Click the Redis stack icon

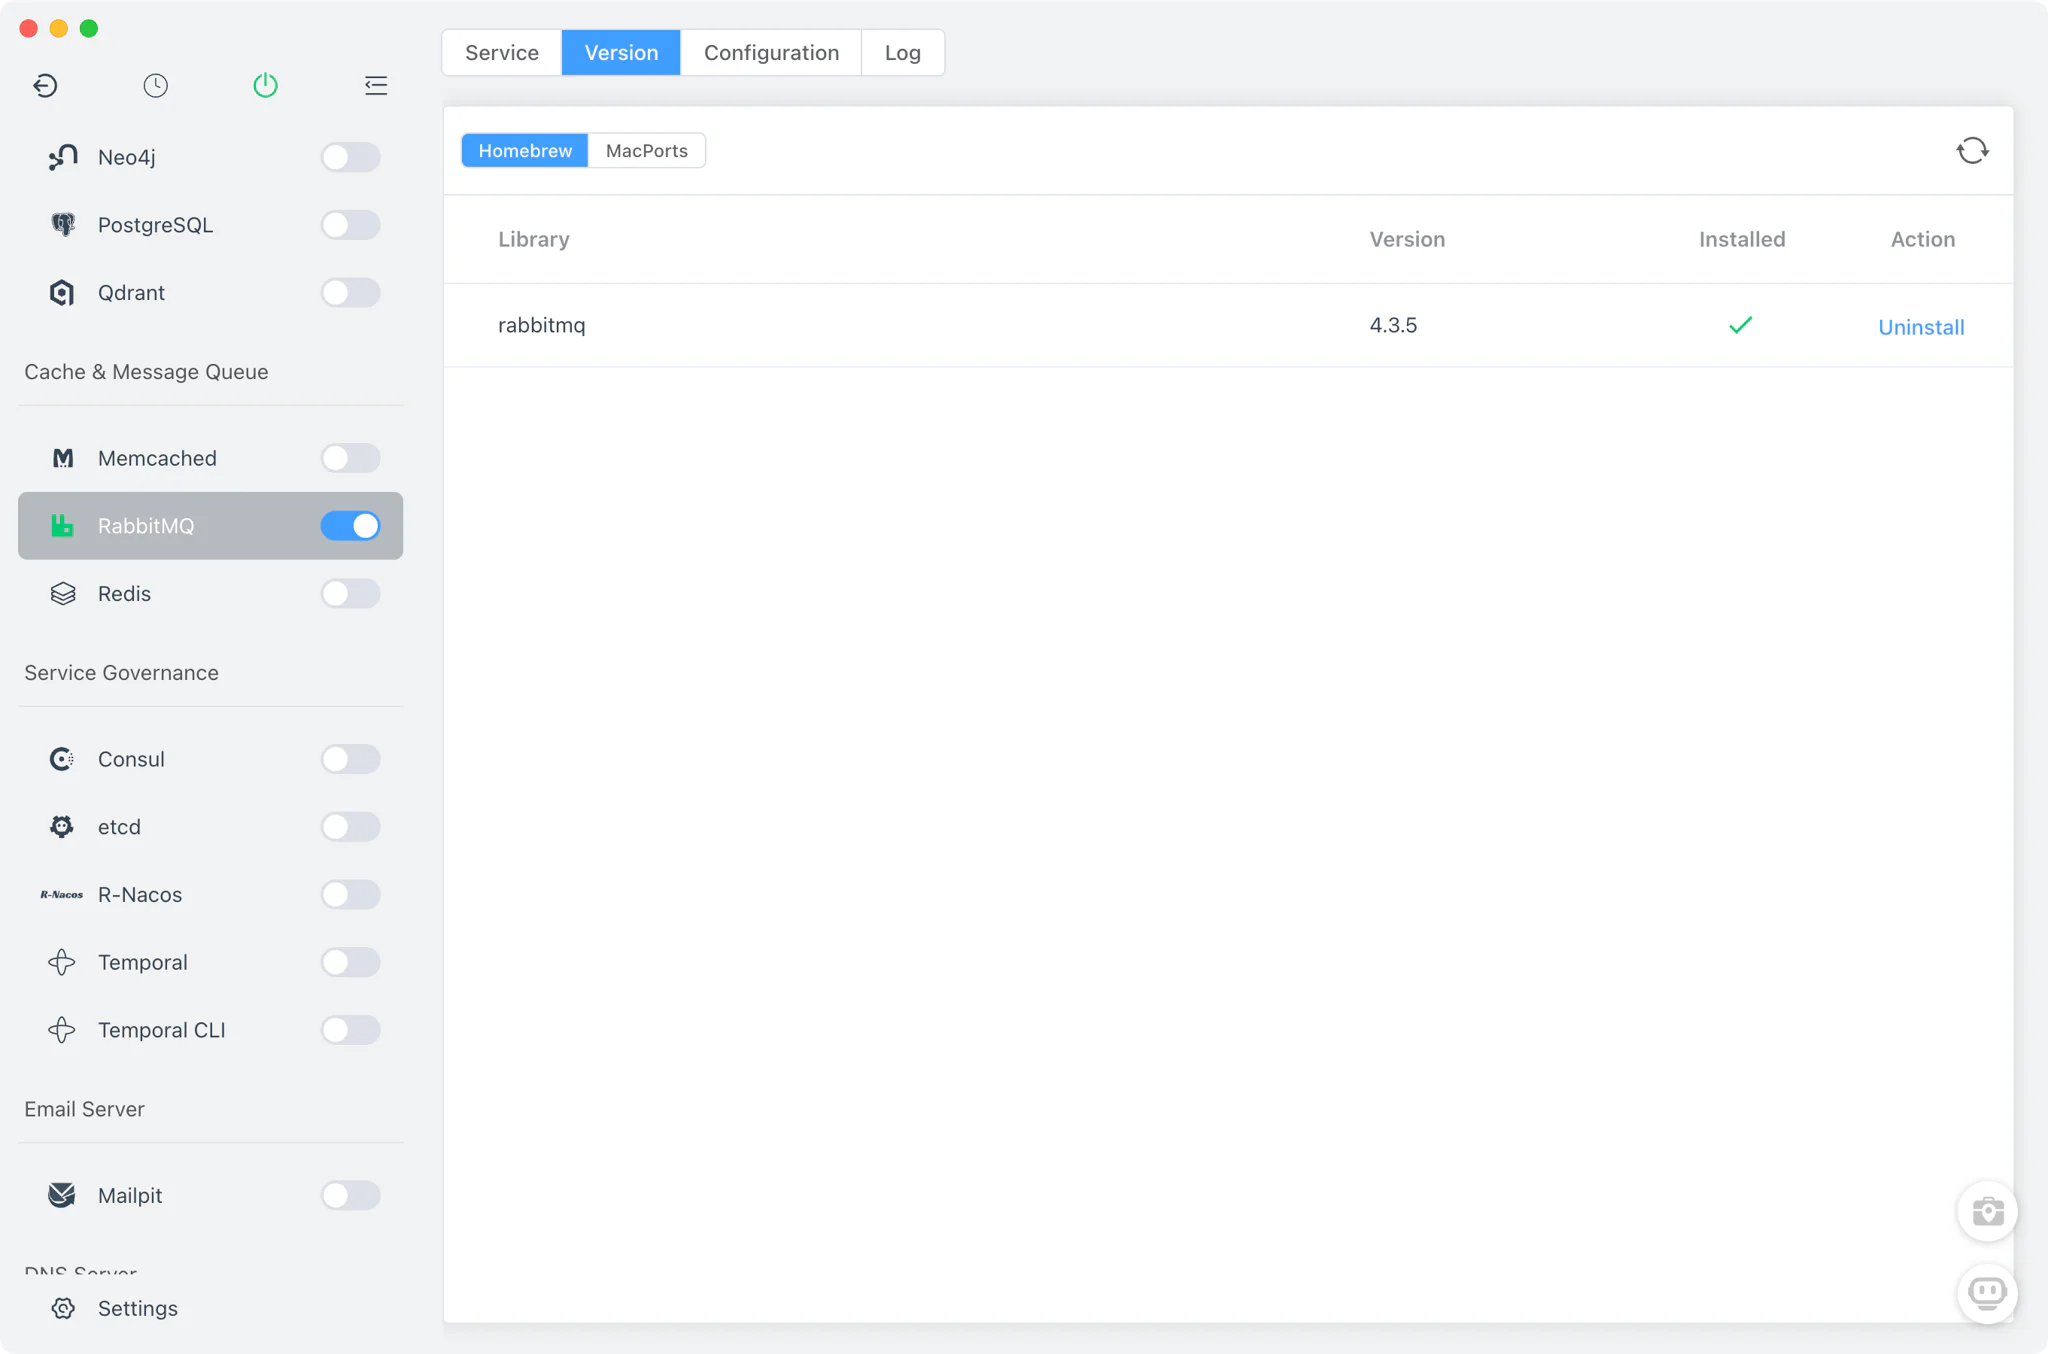click(x=62, y=594)
